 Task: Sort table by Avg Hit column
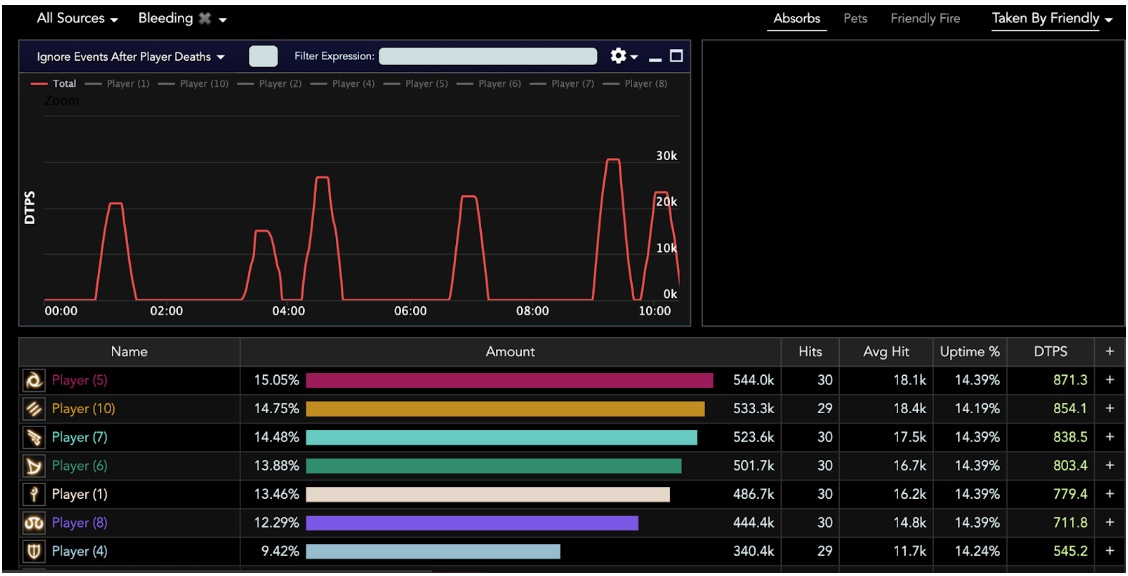886,352
